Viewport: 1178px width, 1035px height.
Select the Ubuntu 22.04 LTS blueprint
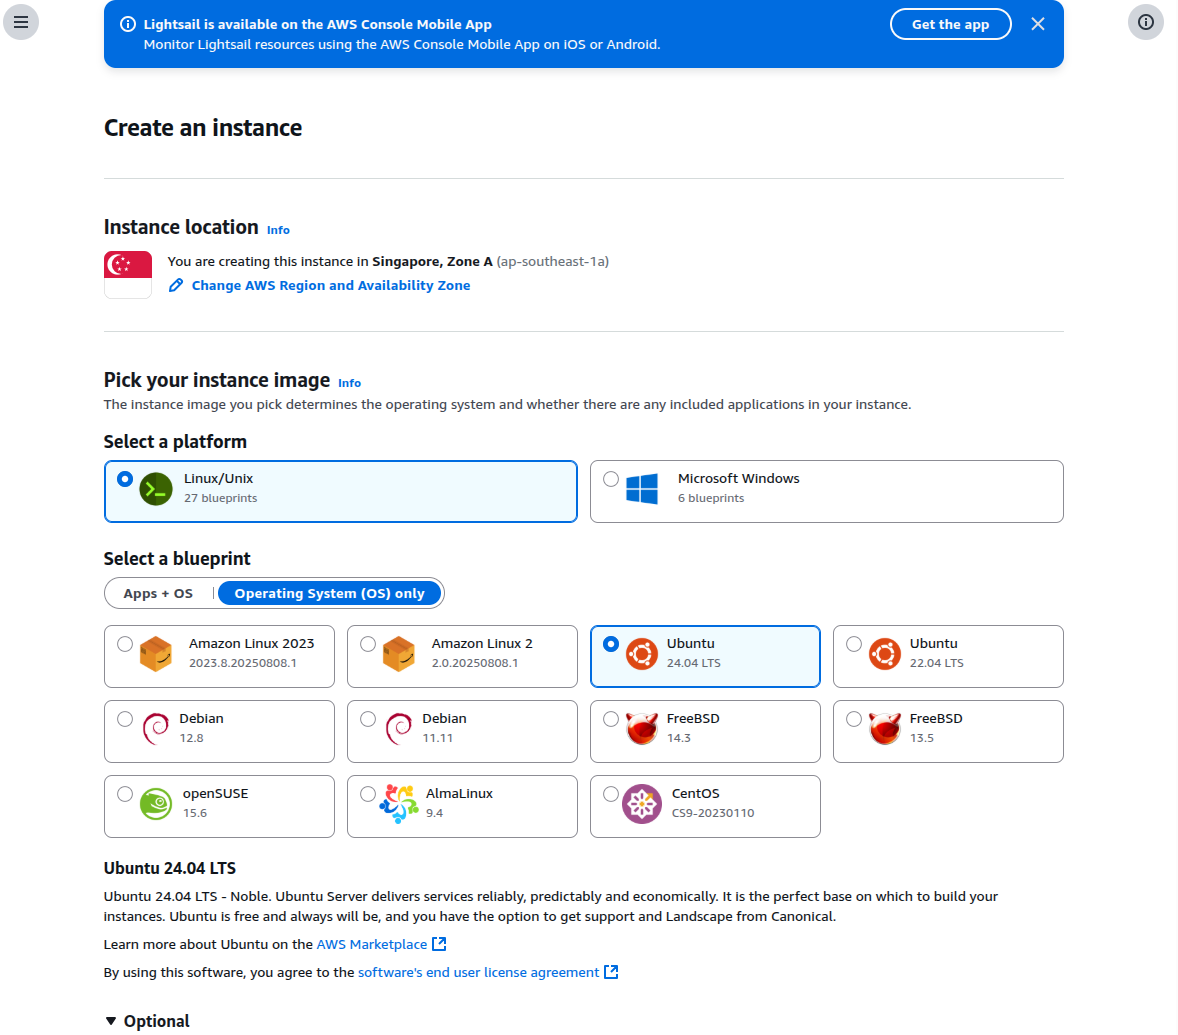(x=854, y=644)
